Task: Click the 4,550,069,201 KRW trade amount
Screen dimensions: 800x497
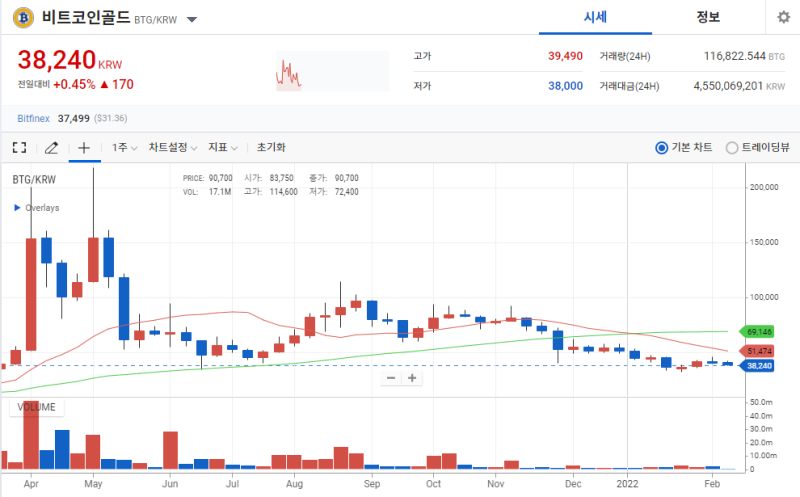Action: [739, 86]
